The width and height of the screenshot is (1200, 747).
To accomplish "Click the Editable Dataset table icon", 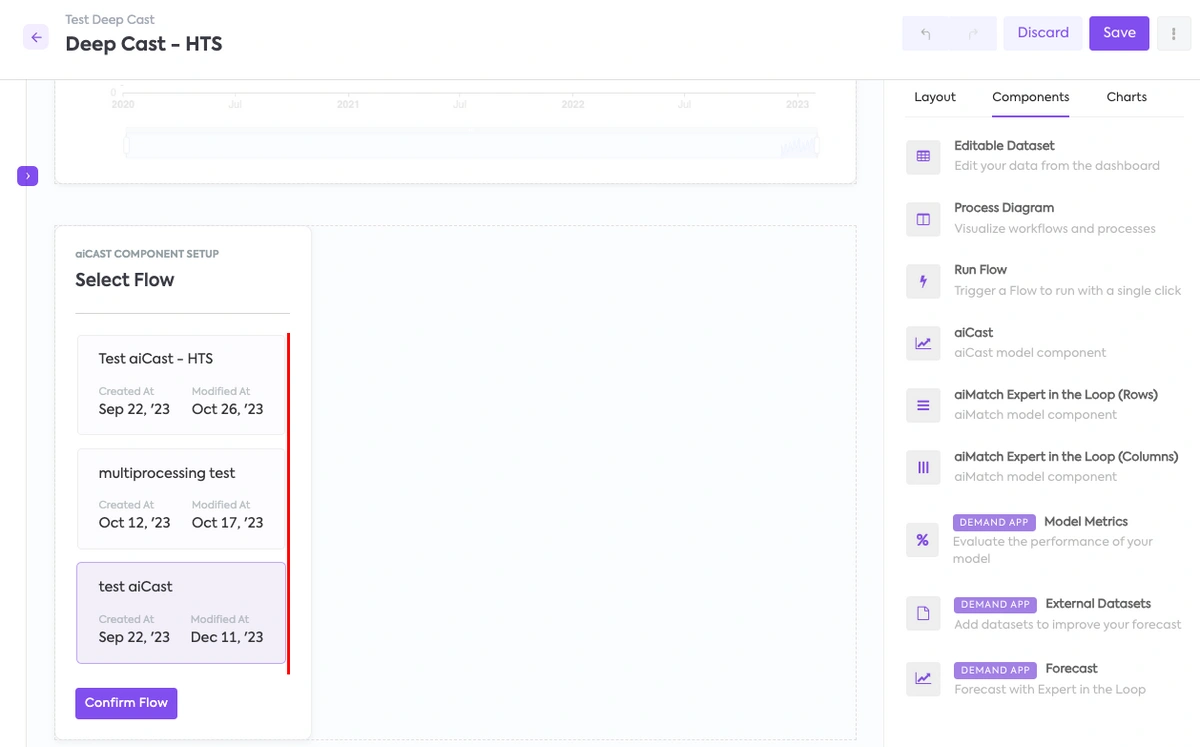I will (x=922, y=157).
